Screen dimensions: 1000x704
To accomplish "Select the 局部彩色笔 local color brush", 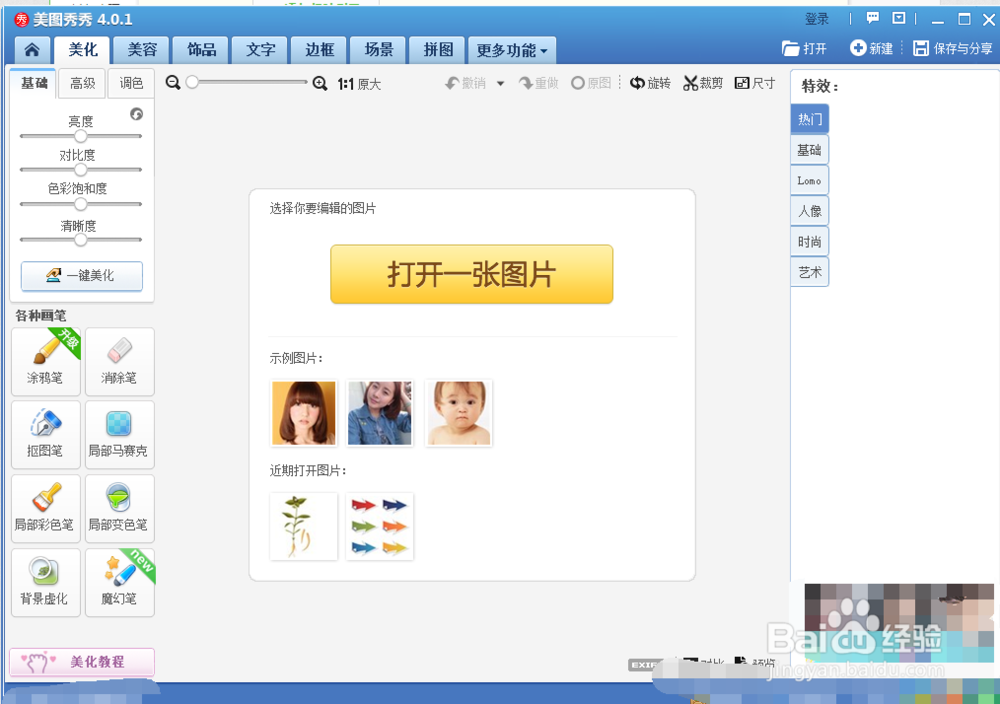I will coord(46,509).
